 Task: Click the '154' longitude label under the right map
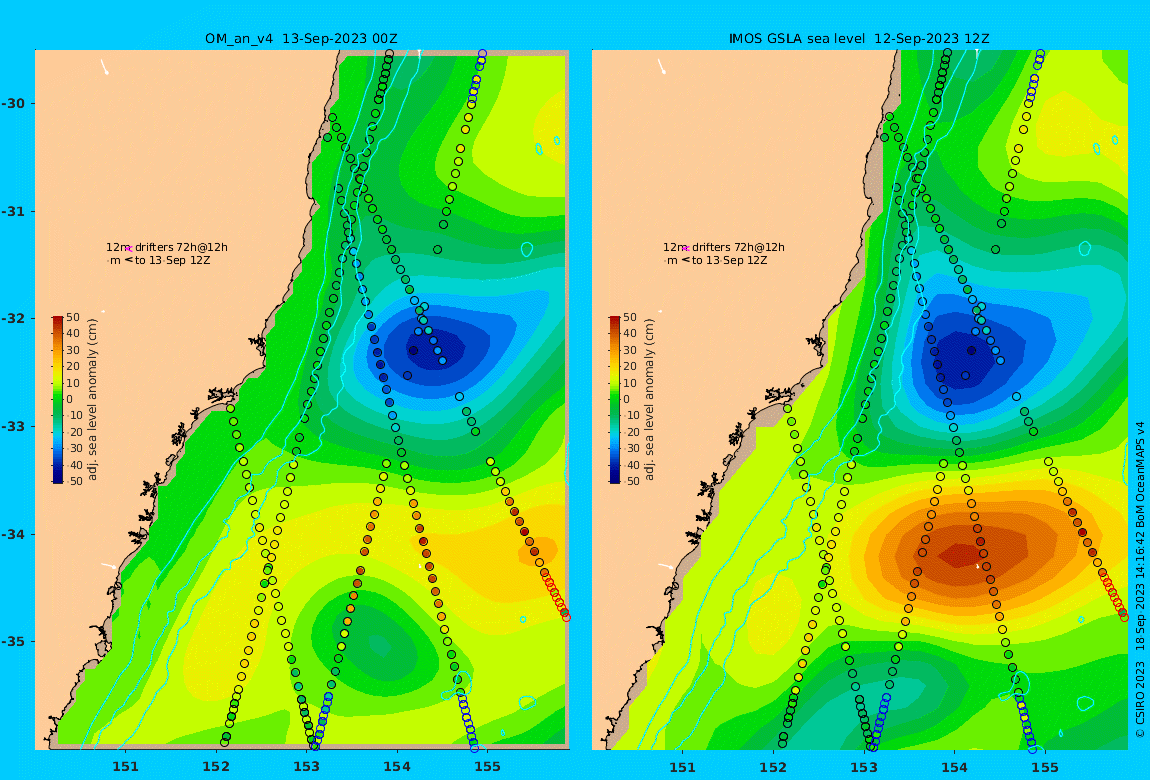coord(954,767)
